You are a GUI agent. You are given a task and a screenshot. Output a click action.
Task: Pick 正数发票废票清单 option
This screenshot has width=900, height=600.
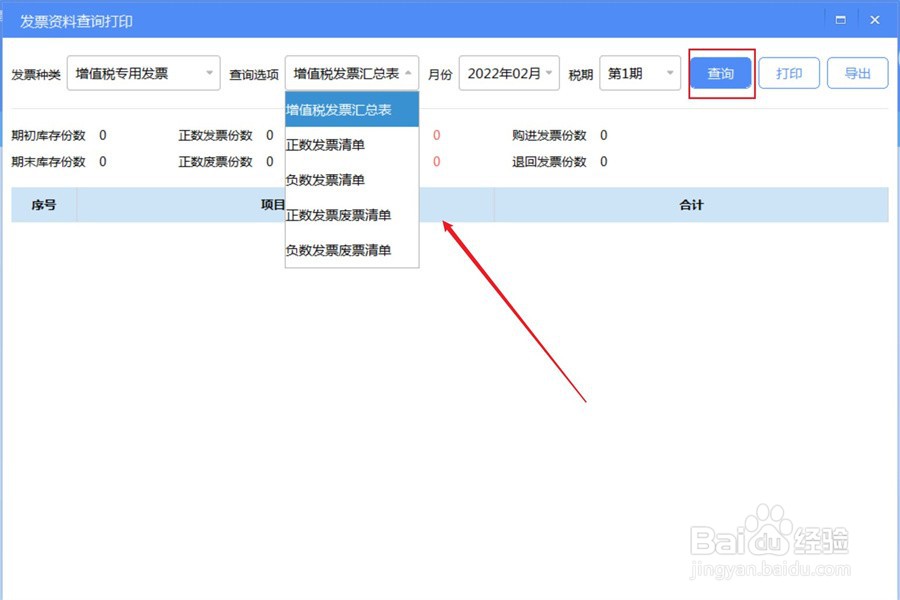pyautogui.click(x=352, y=215)
